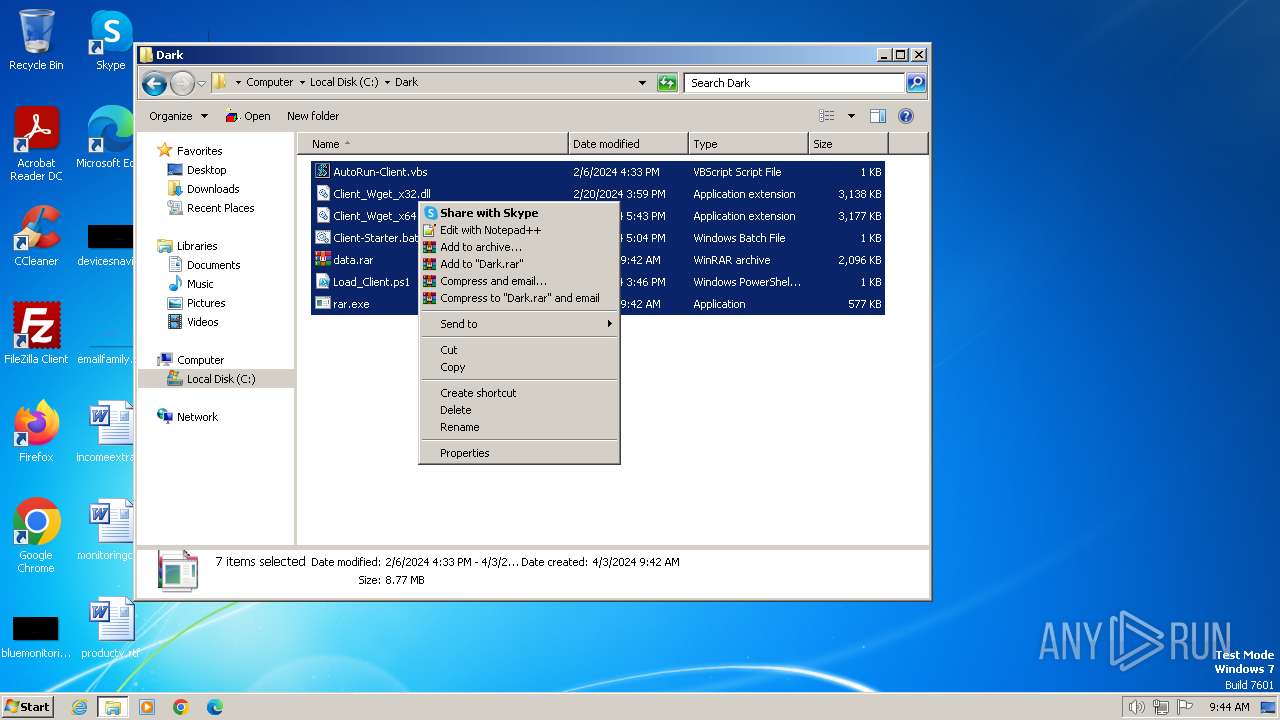Viewport: 1280px width, 720px height.
Task: Expand the view options dropdown arrow
Action: [x=851, y=116]
